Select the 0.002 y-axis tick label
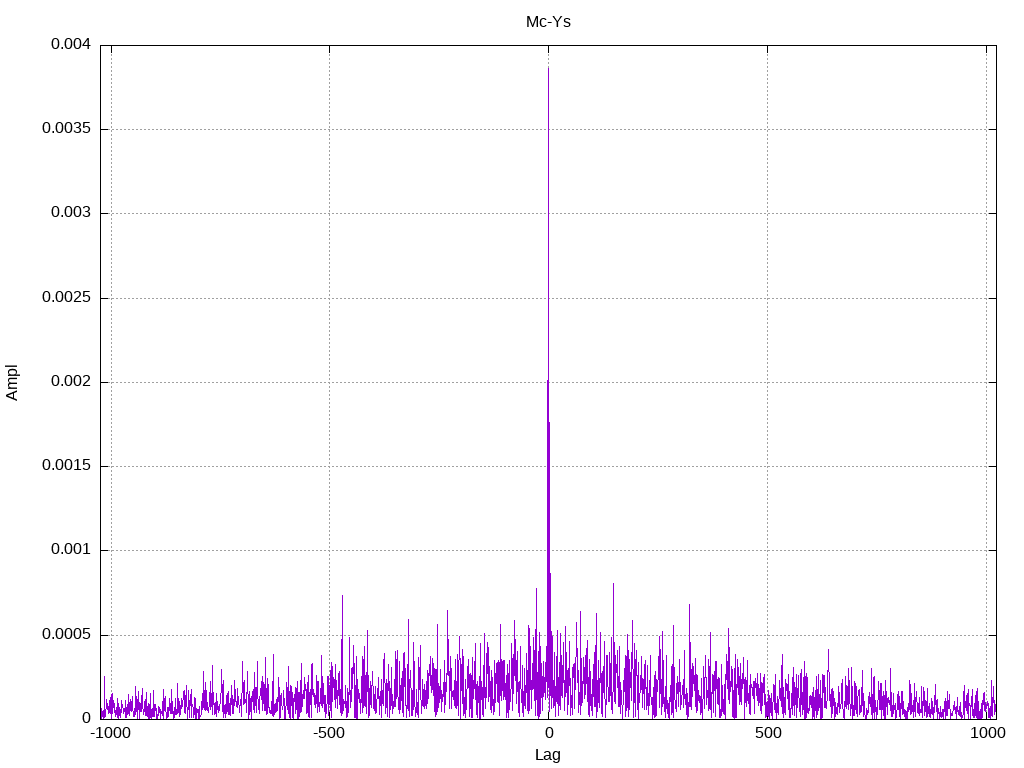Viewport: 1024px width, 768px height. click(x=71, y=382)
